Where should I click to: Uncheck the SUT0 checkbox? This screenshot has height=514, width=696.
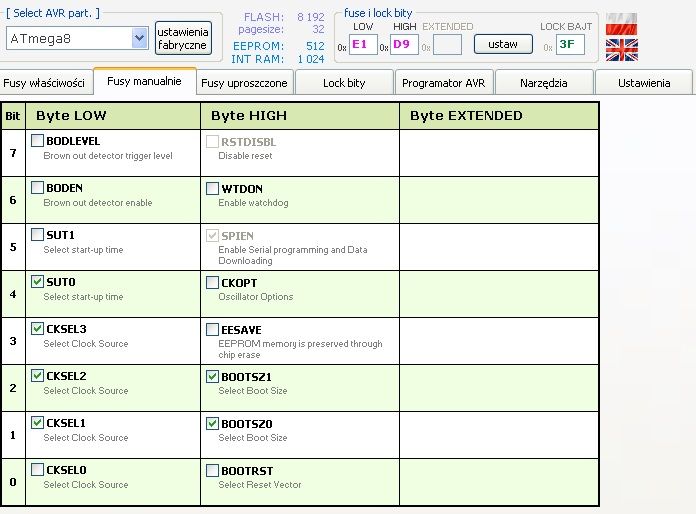tap(37, 281)
